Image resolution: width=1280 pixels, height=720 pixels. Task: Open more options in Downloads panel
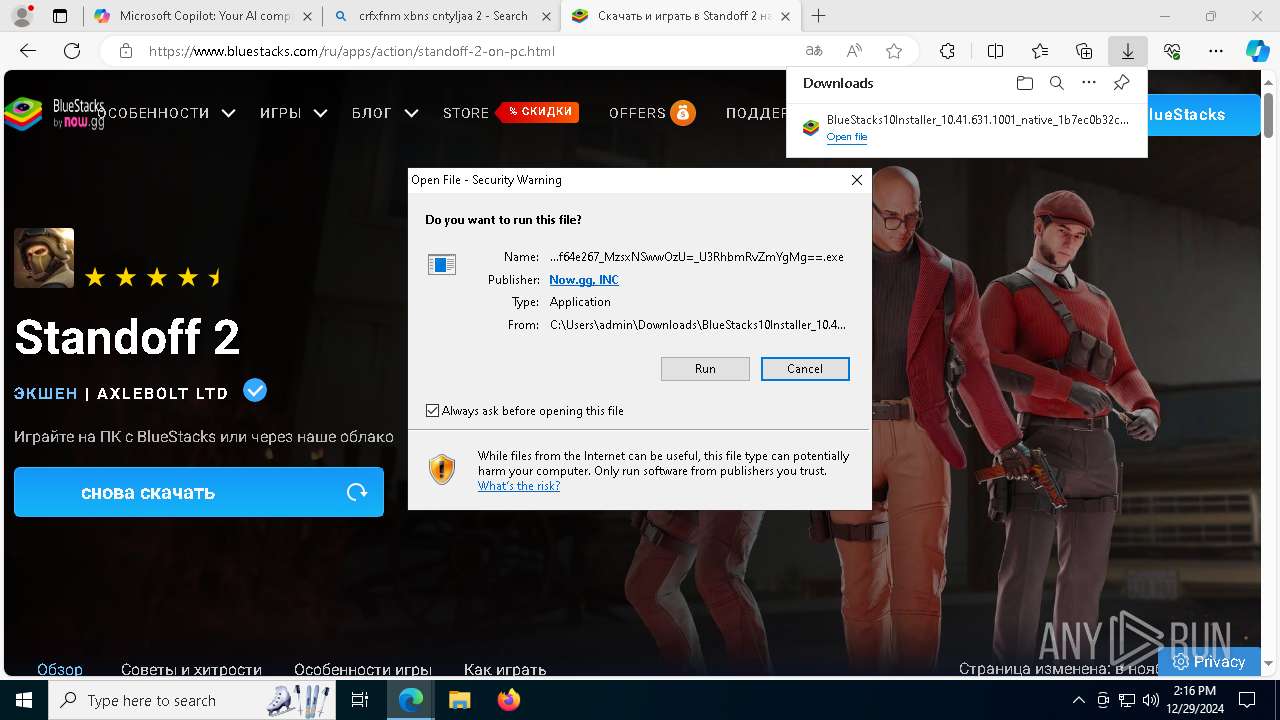point(1089,83)
